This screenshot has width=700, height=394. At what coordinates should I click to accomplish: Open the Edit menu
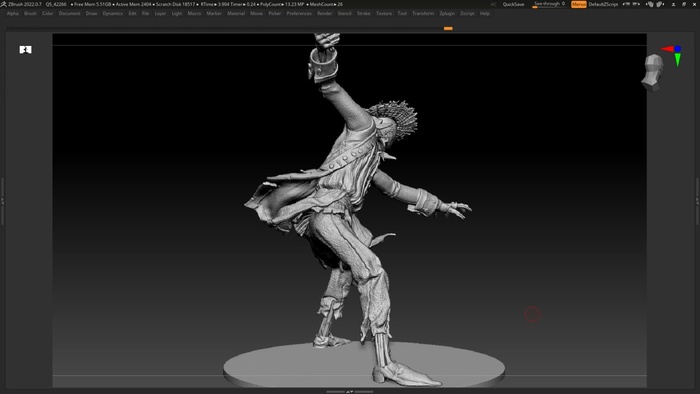[132, 13]
